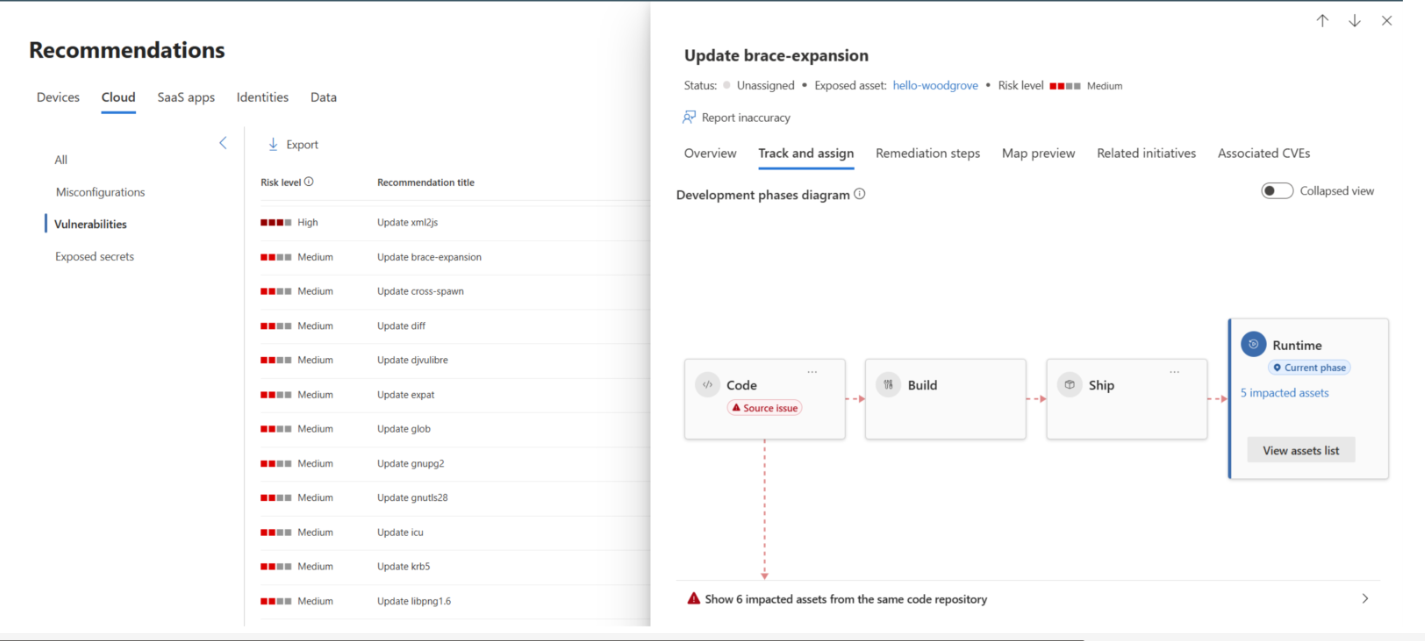Viewport: 1425px width, 641px height.
Task: Click the Development phases diagram info icon
Action: point(859,194)
